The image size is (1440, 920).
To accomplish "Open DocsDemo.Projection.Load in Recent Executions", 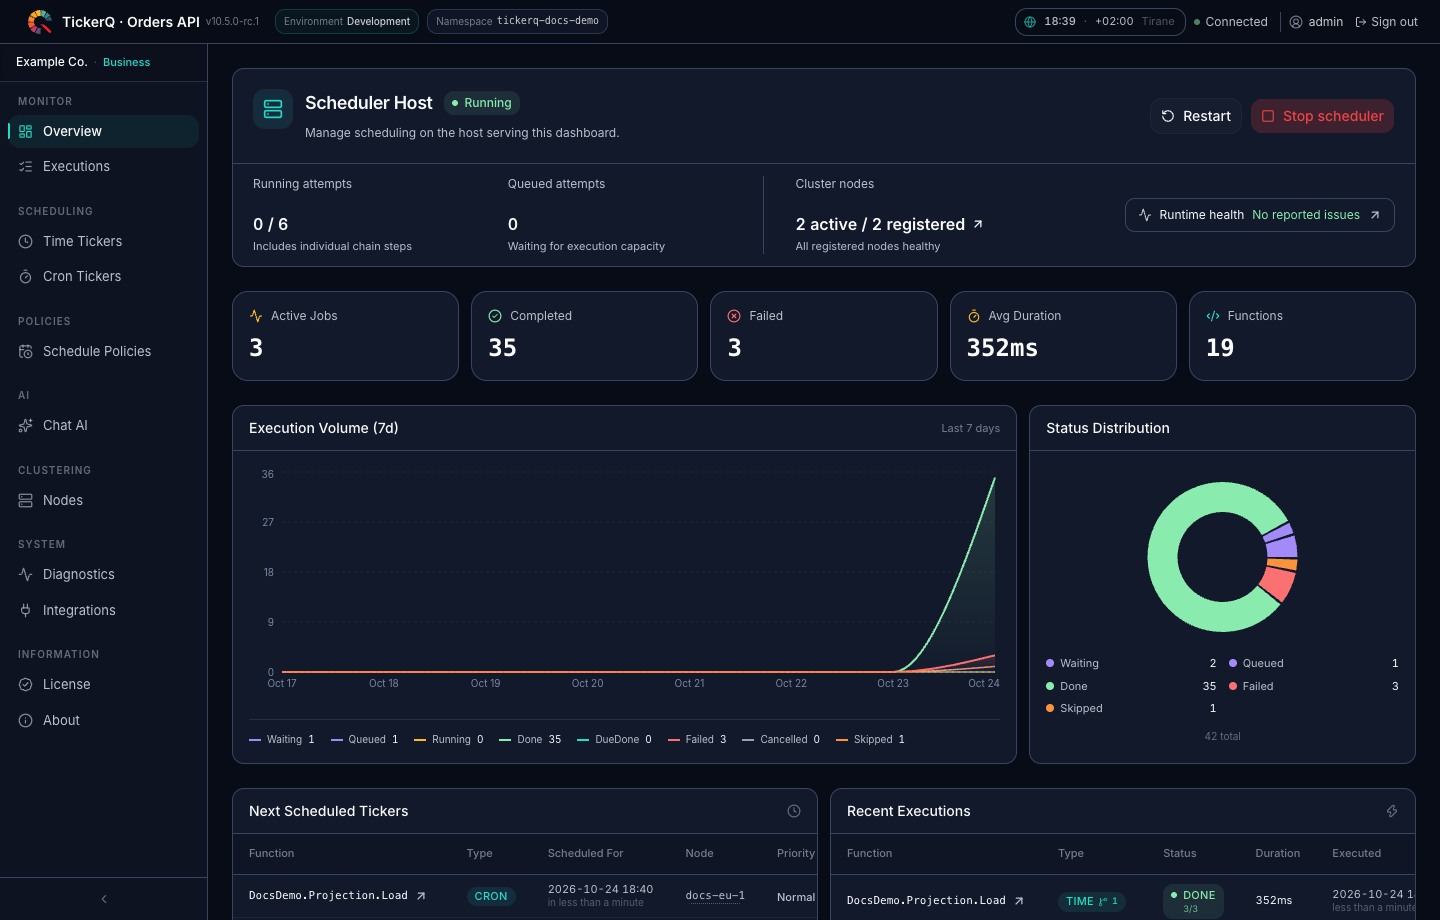I will click(935, 901).
